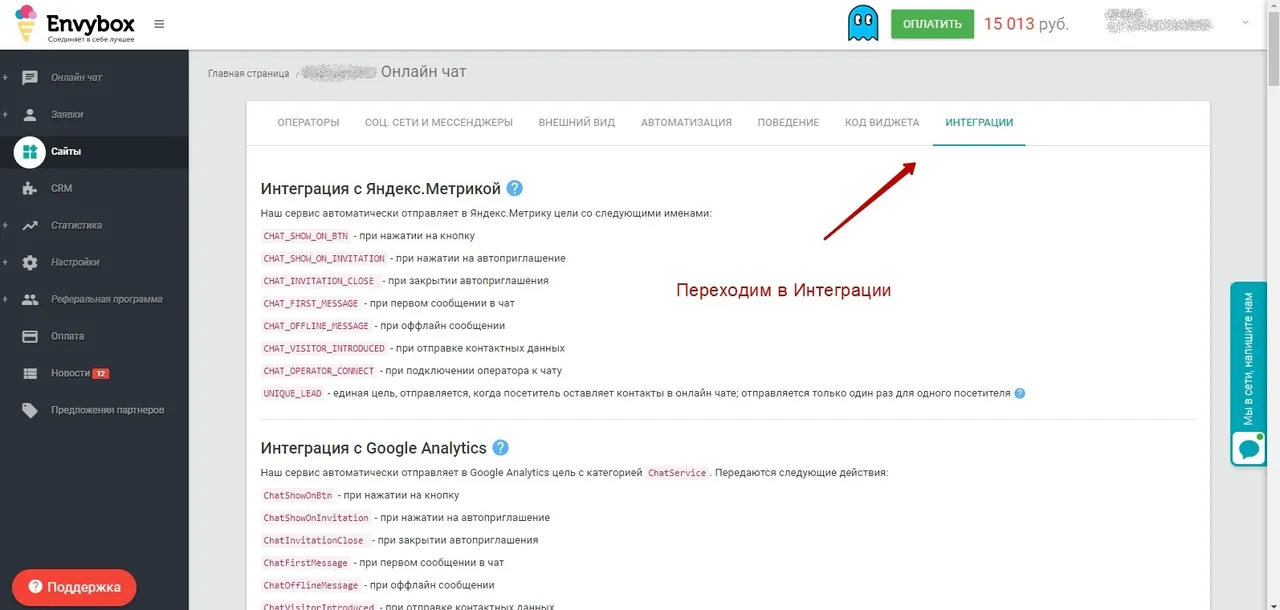Open the Новости list icon
This screenshot has height=610, width=1280.
[x=30, y=374]
